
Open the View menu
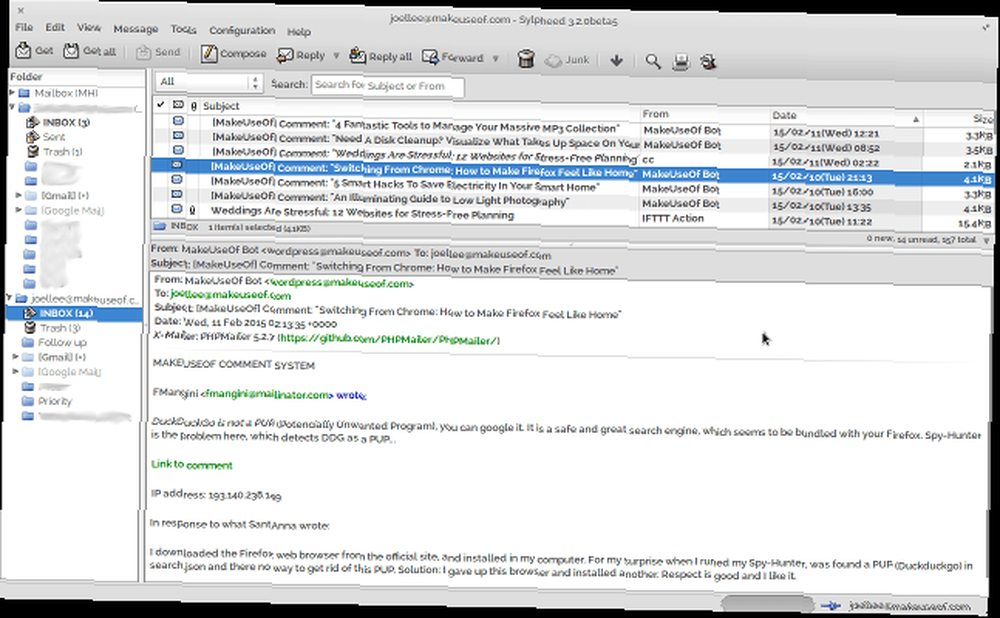point(89,27)
